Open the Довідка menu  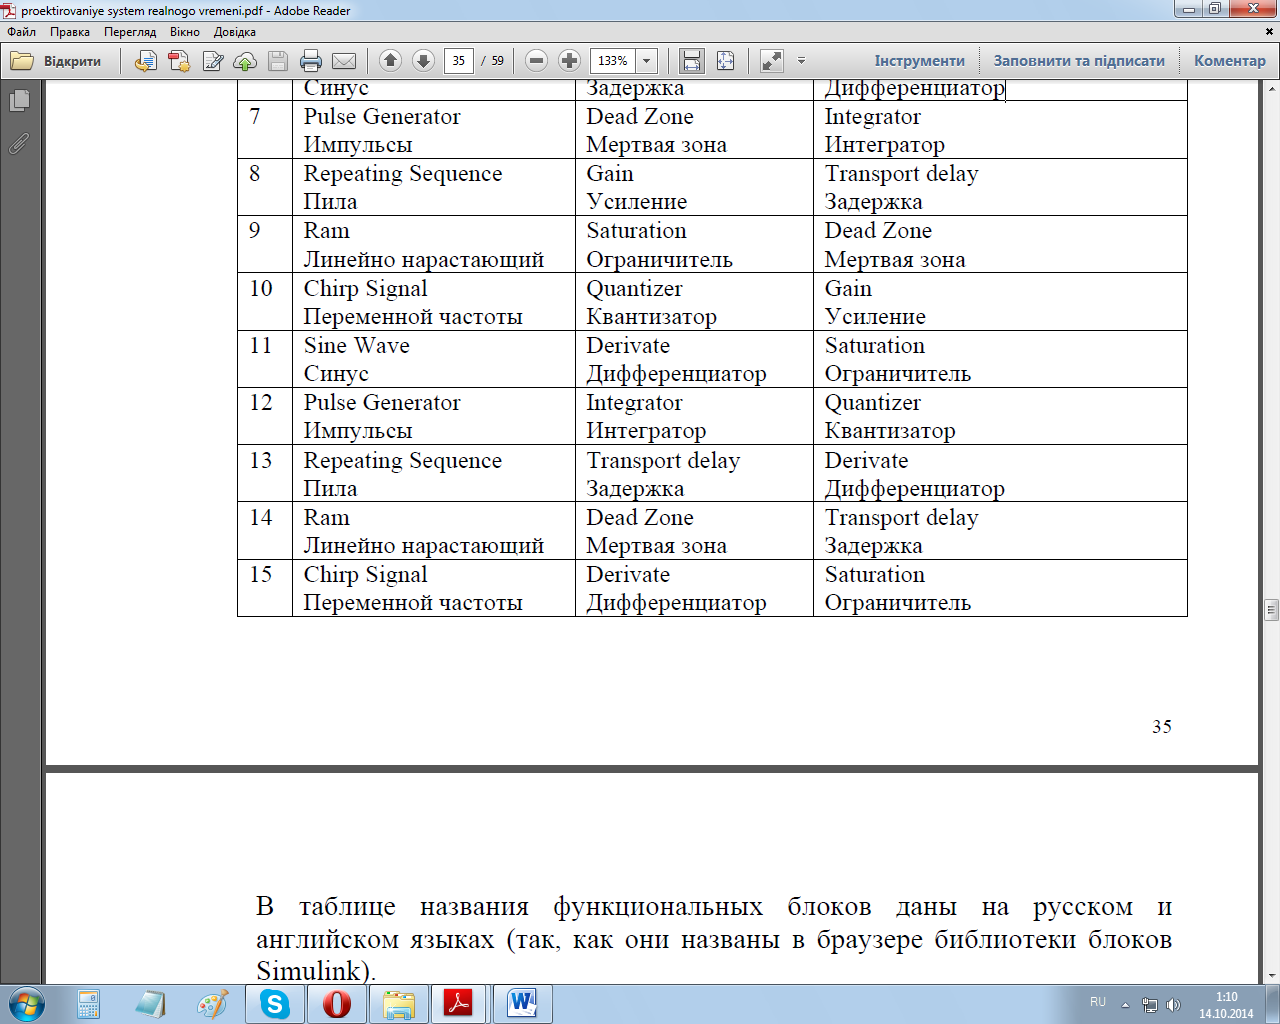pos(234,32)
